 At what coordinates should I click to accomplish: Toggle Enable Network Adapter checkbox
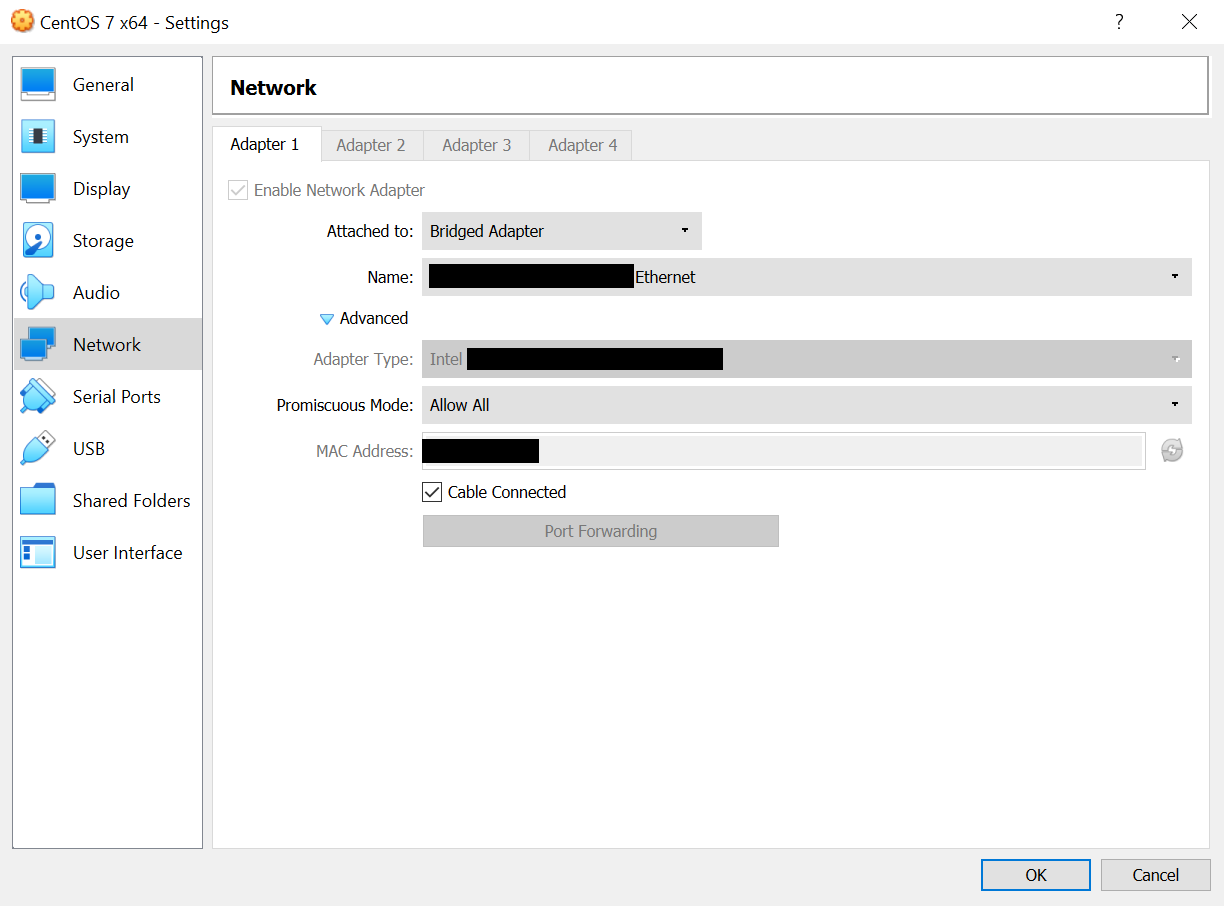click(238, 190)
